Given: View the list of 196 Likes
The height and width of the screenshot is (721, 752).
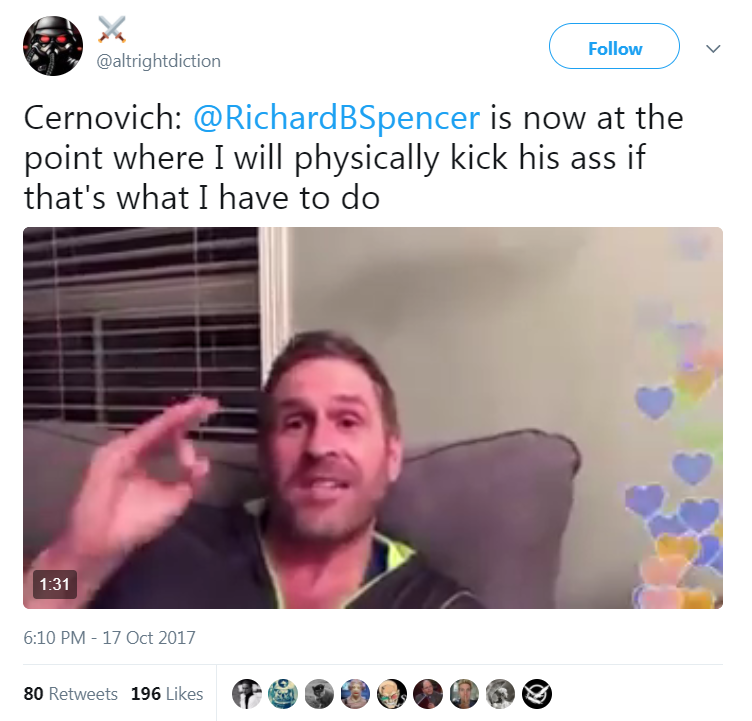Looking at the screenshot, I should click(x=167, y=694).
